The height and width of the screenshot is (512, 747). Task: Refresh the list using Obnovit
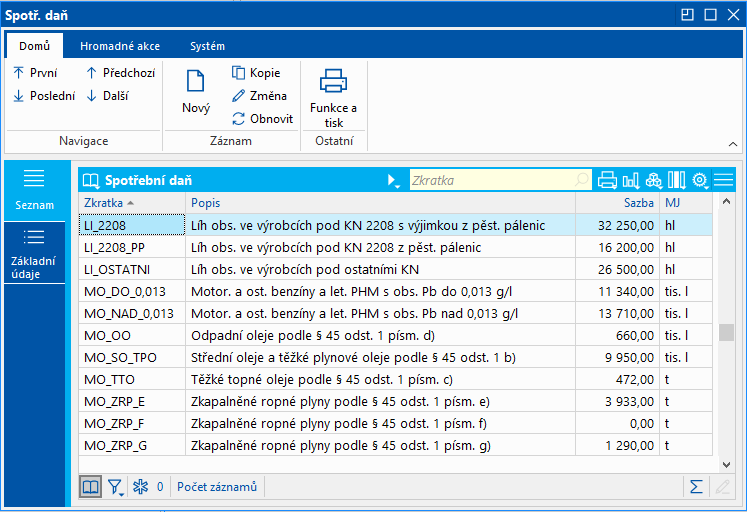262,119
